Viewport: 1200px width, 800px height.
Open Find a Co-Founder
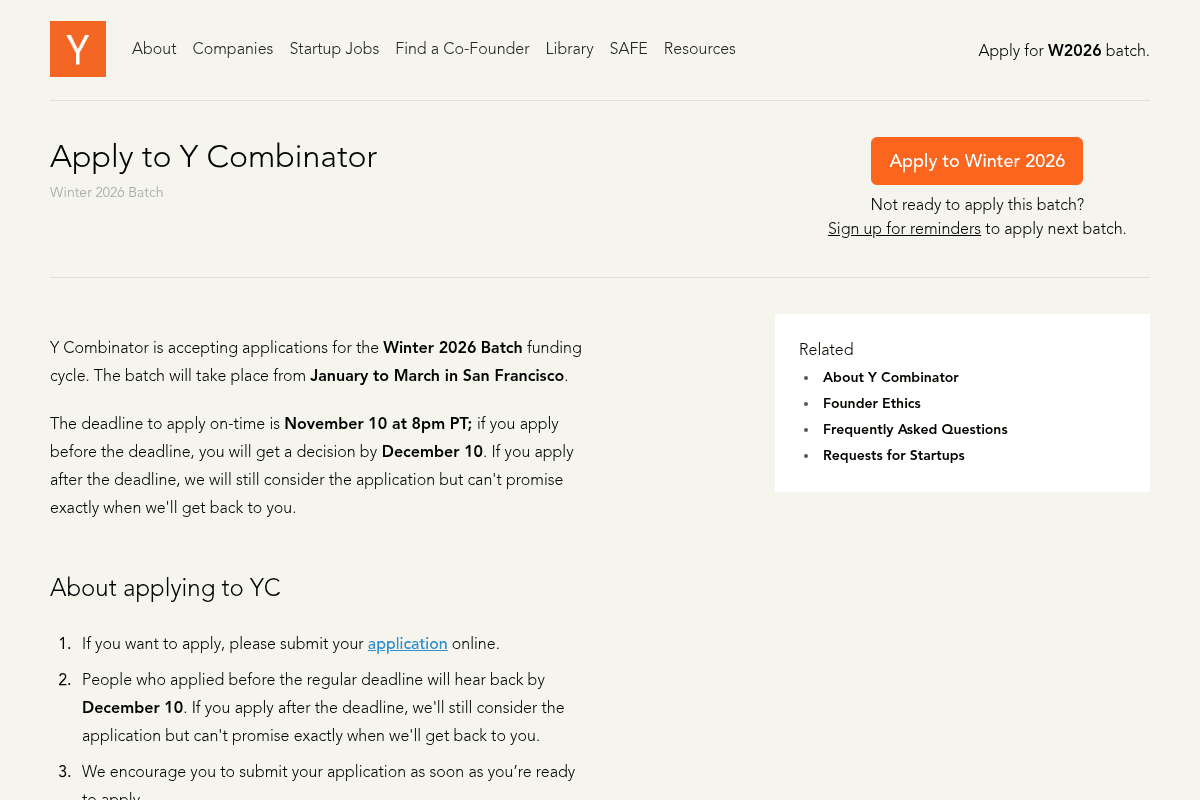pyautogui.click(x=462, y=48)
